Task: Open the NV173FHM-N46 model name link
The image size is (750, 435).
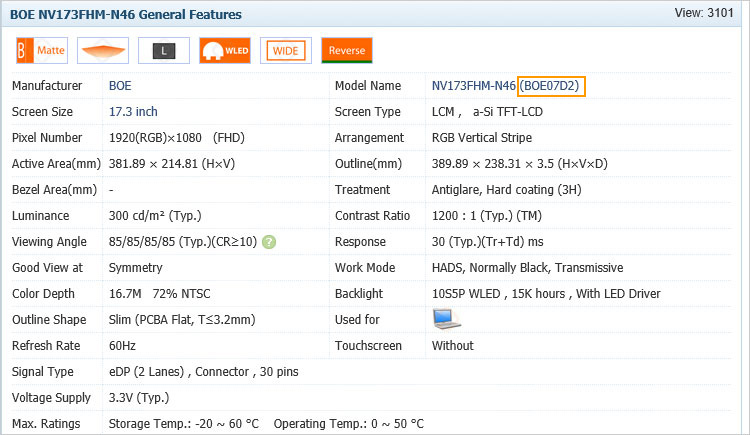Action: [x=473, y=86]
